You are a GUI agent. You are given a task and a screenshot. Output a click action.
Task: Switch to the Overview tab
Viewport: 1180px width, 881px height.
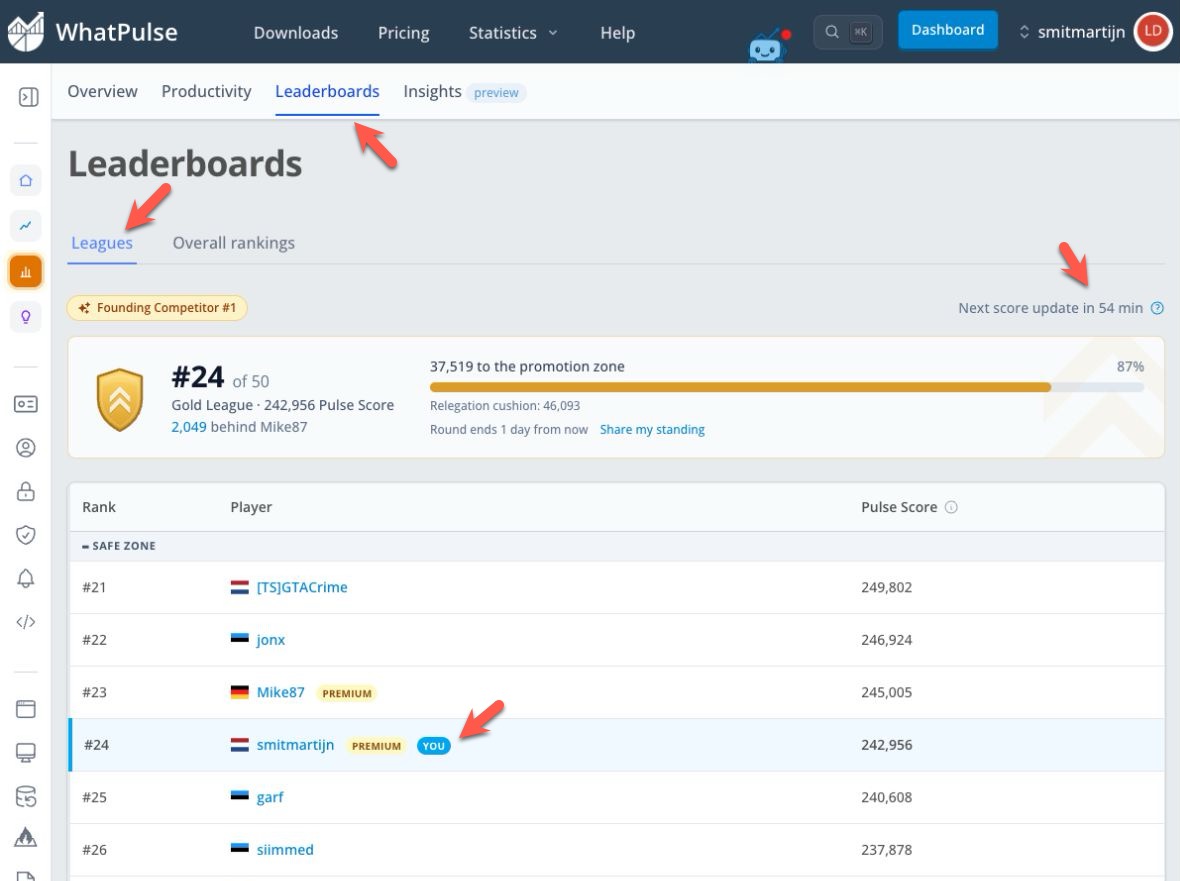[102, 91]
